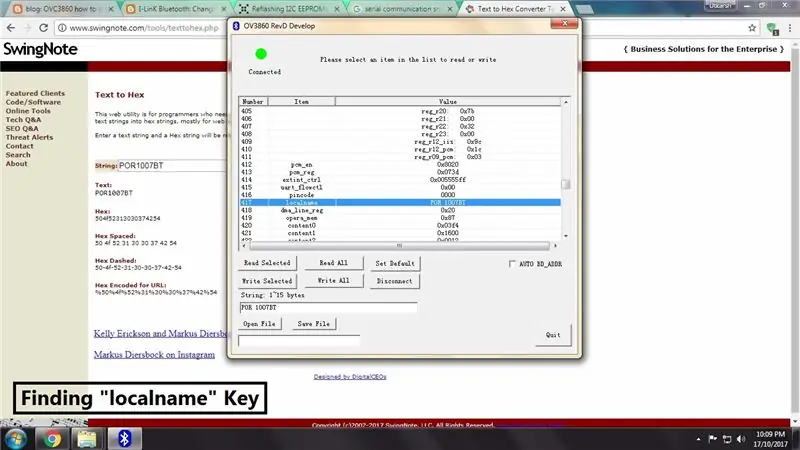Click the String input field containing POR 1007BT
Screen dimensions: 800x450
click(328, 308)
